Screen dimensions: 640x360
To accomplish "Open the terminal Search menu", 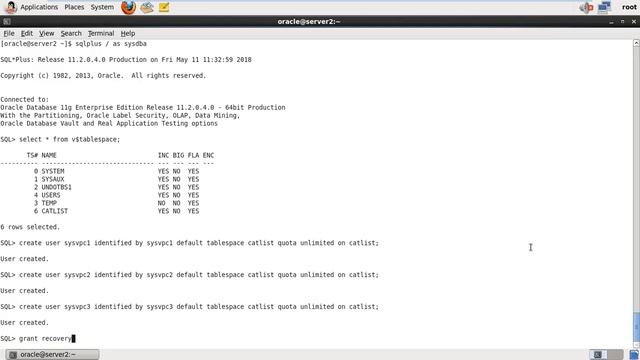I will (x=71, y=33).
